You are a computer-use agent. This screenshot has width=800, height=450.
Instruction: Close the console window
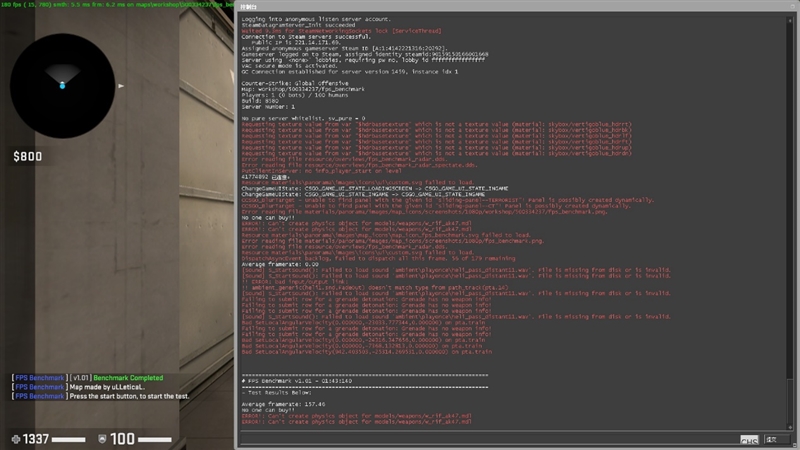(x=793, y=6)
